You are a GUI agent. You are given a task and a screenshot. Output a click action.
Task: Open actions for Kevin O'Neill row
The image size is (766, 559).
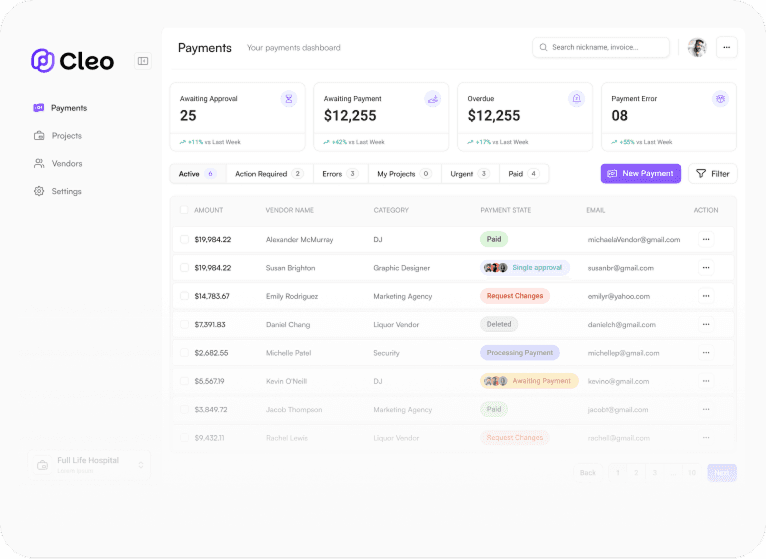[706, 381]
